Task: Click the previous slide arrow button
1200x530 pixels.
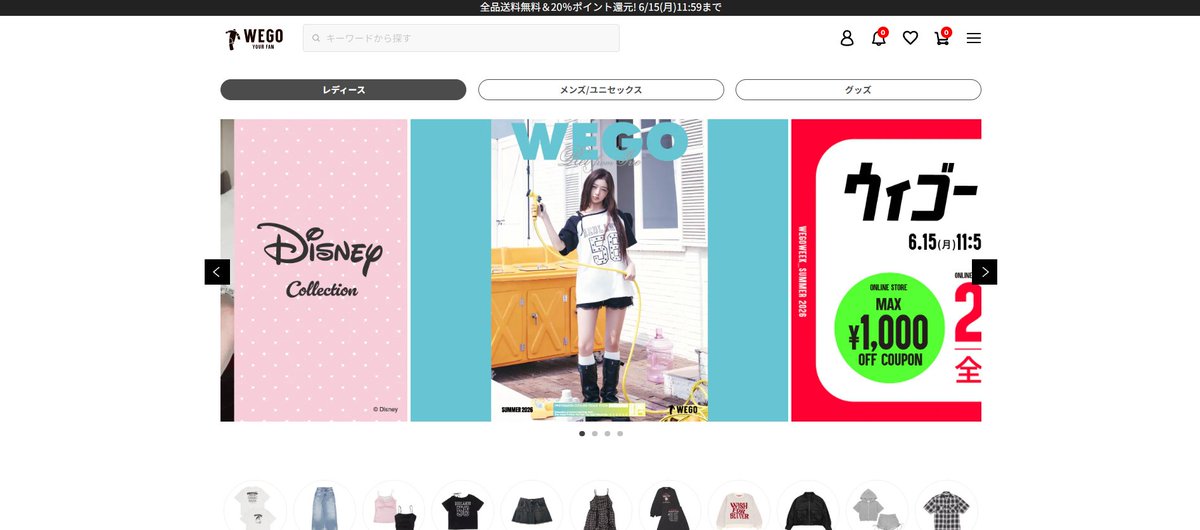Action: point(217,272)
